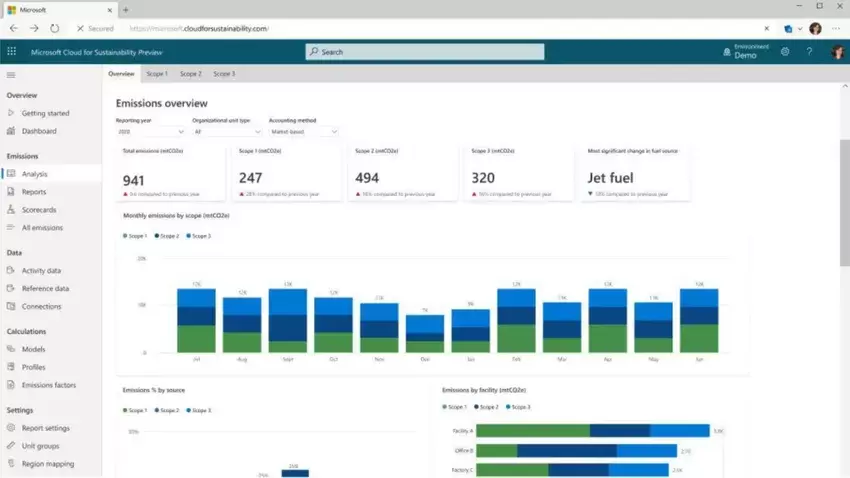Screen dimensions: 850x478
Task: Open the Organizational unit type dropdown
Action: (x=227, y=132)
